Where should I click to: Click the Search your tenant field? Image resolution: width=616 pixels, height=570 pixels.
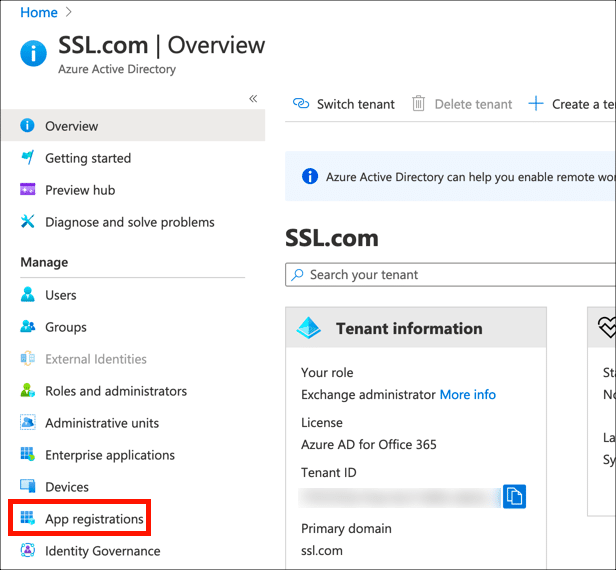[x=450, y=274]
